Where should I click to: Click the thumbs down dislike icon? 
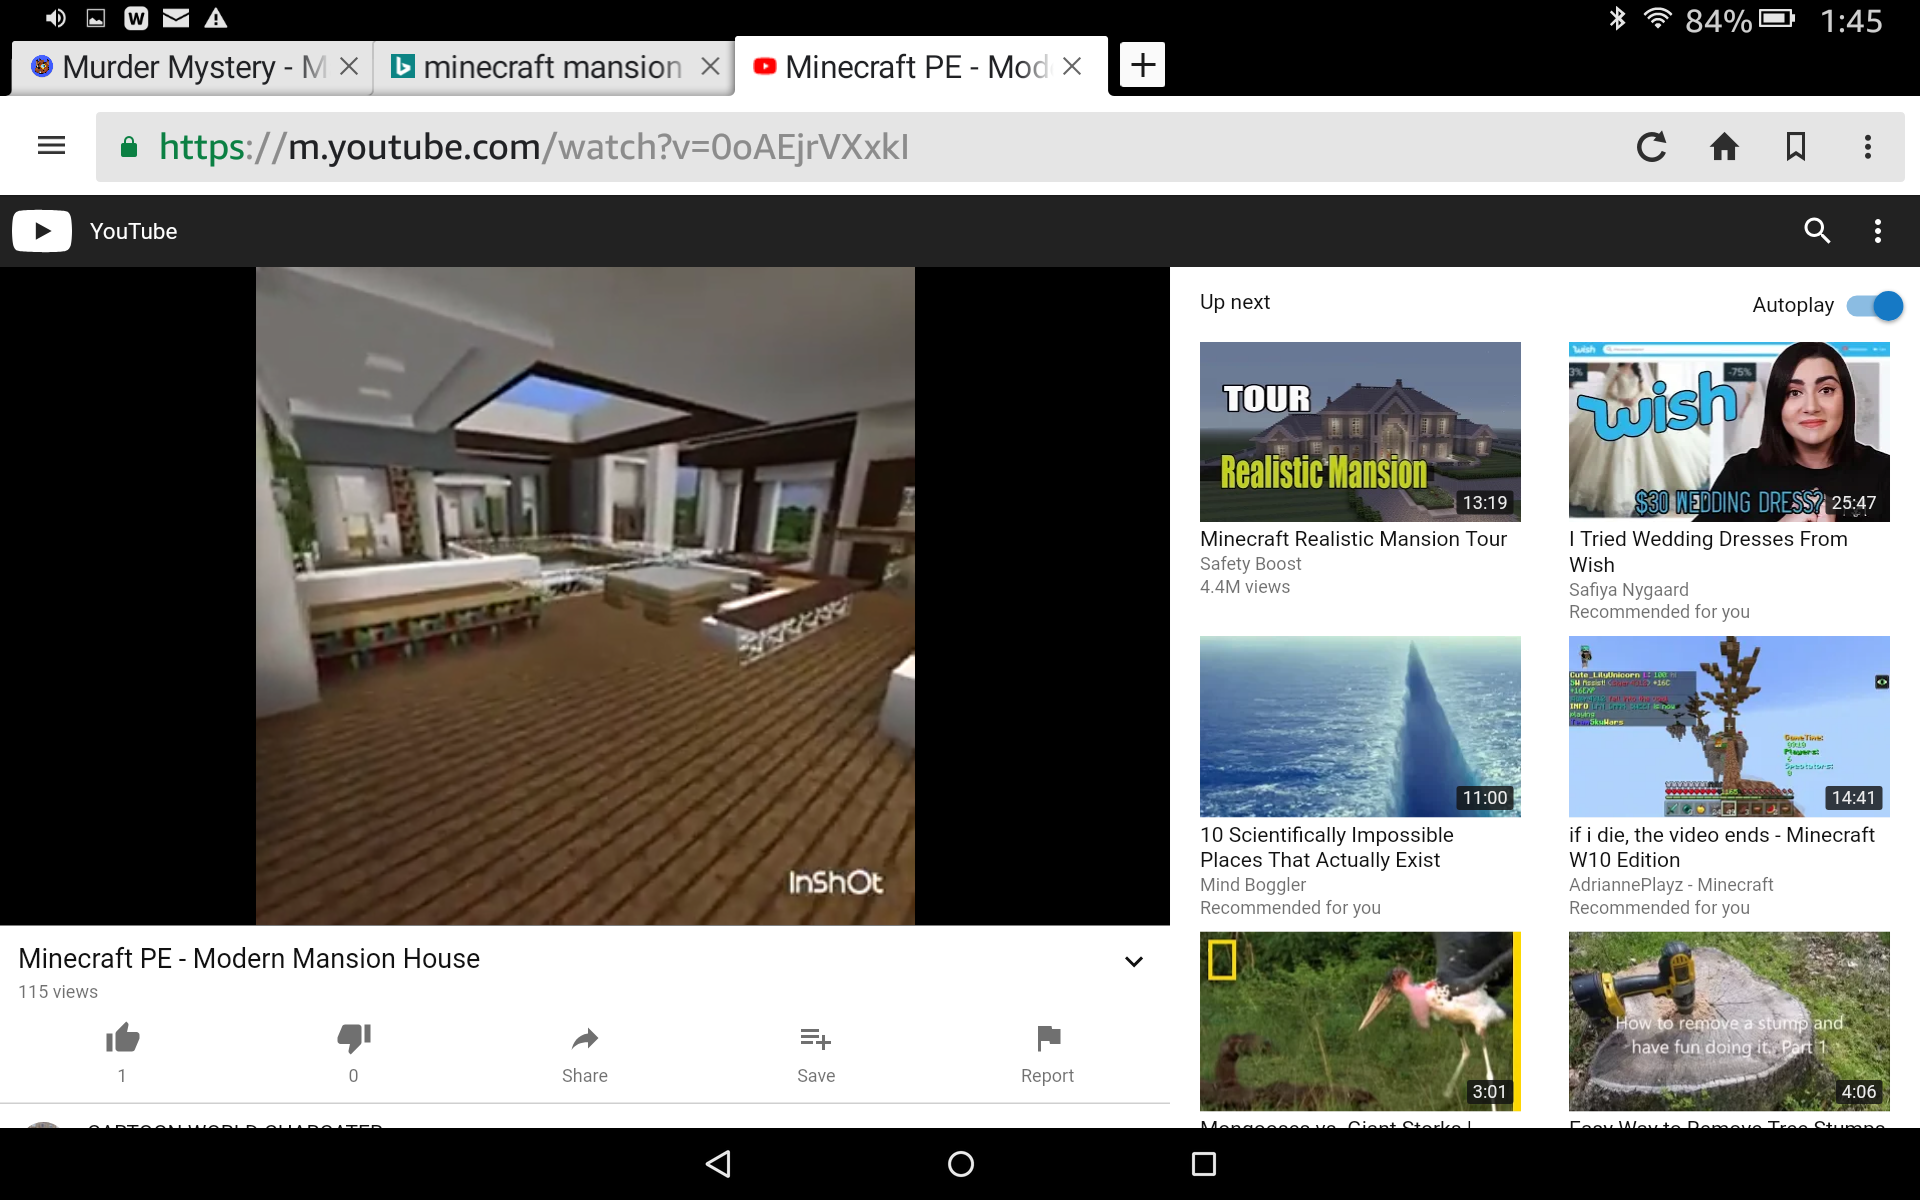tap(353, 1039)
